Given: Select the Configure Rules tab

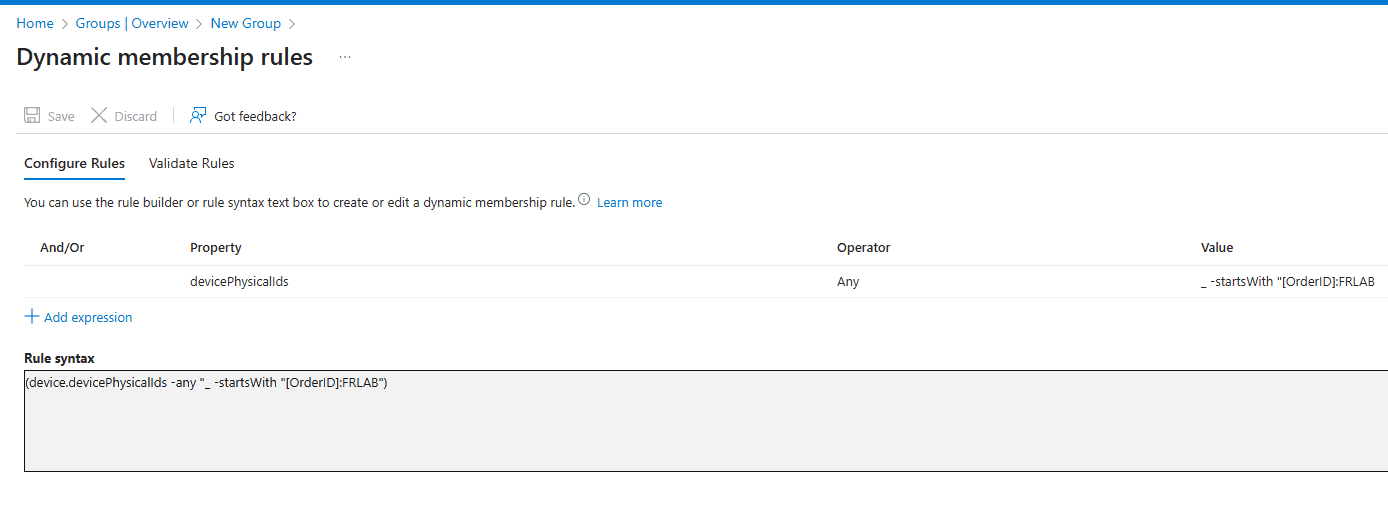Looking at the screenshot, I should tap(74, 163).
